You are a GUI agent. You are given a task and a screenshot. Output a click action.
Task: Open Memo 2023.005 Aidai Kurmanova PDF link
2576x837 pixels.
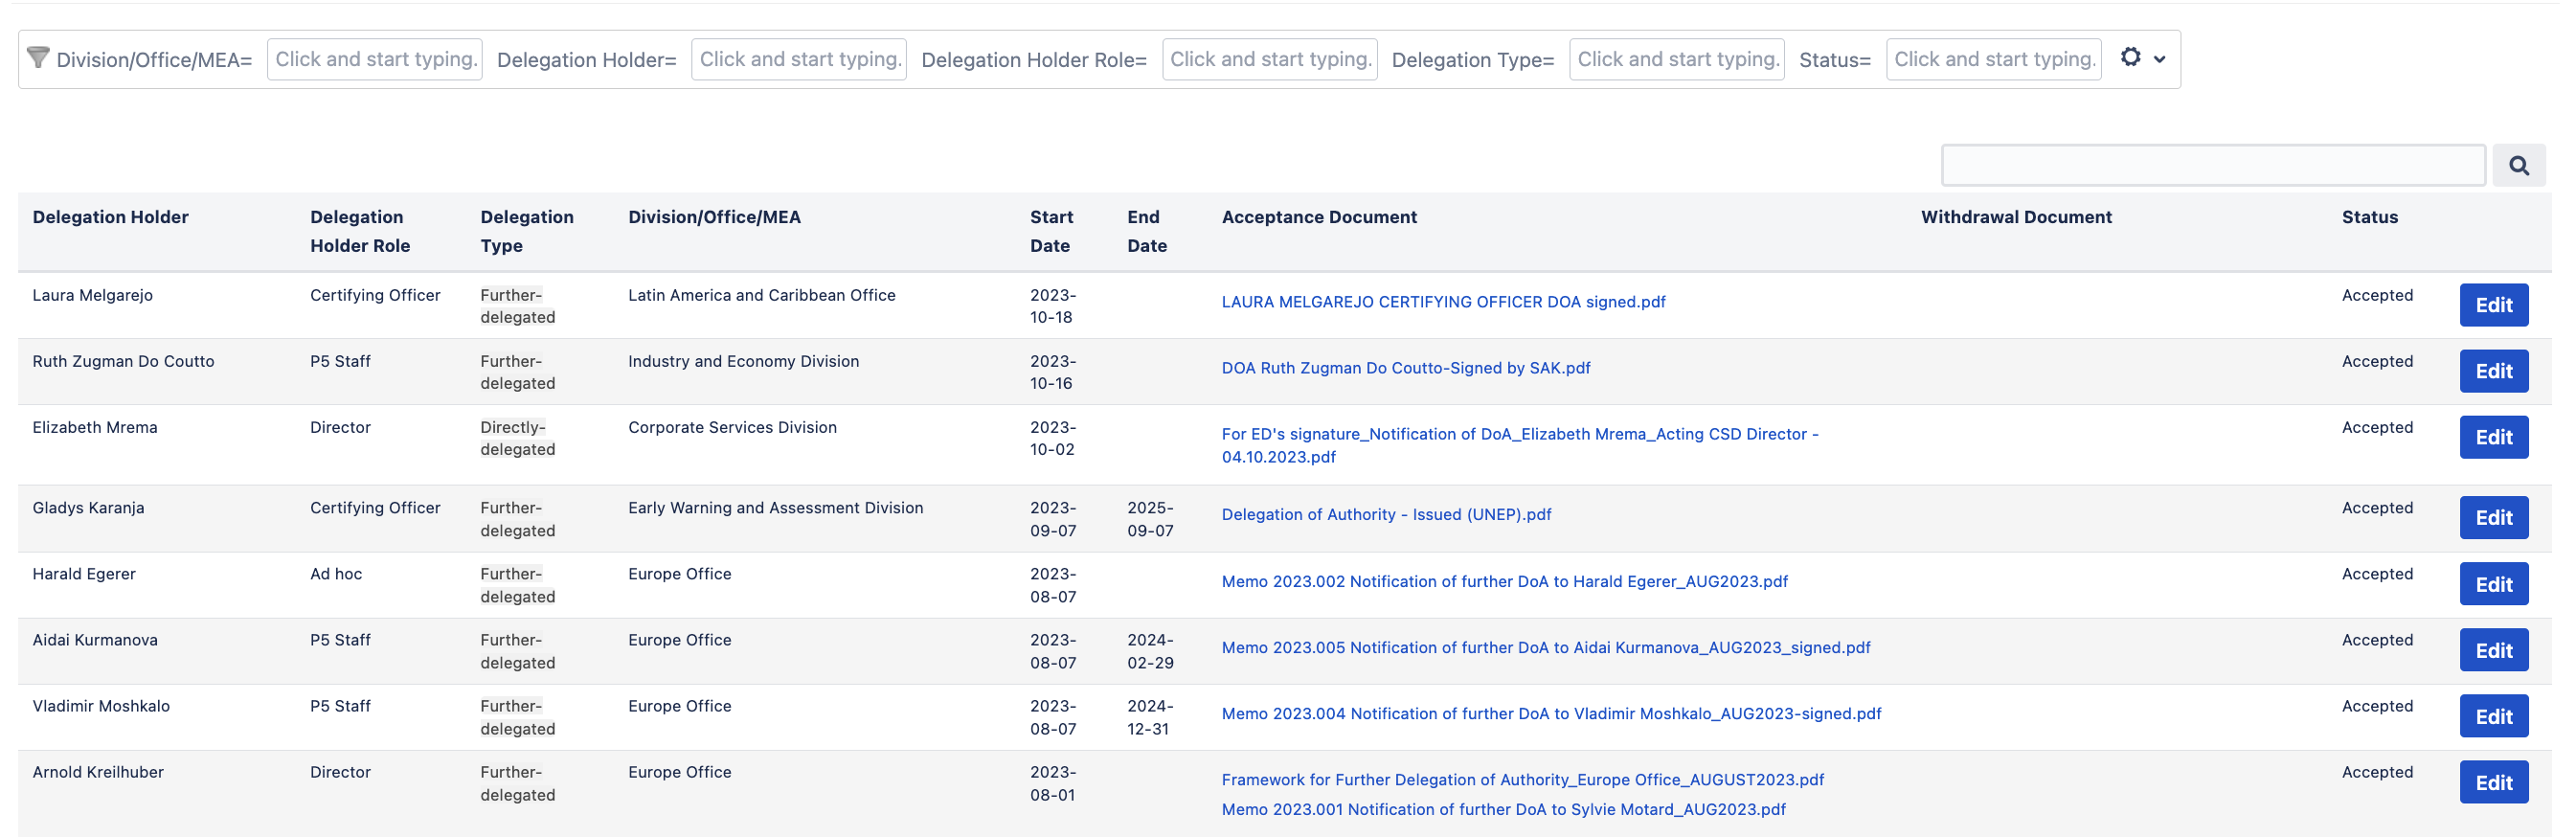1545,647
